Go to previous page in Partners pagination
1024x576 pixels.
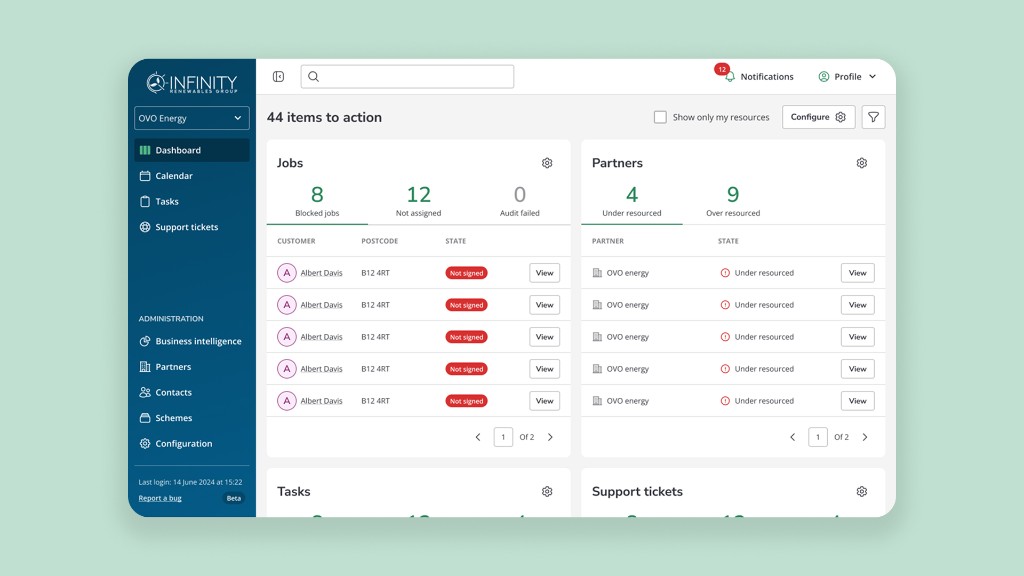pyautogui.click(x=792, y=437)
